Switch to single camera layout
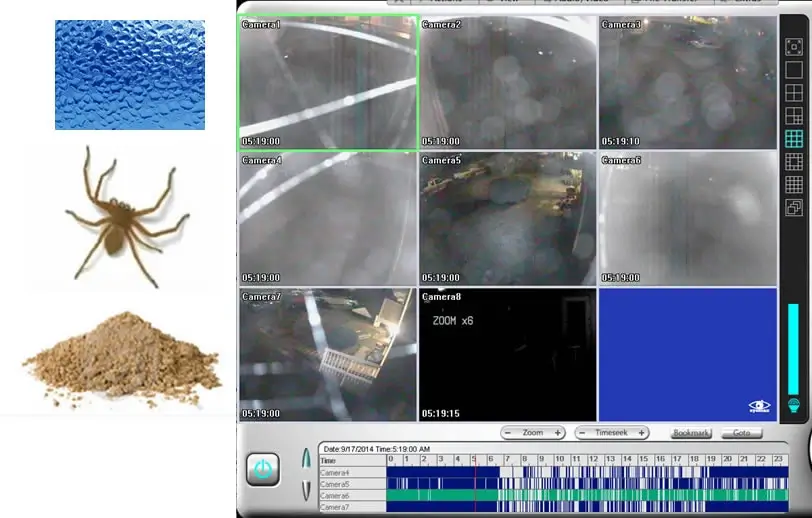Viewport: 812px width, 518px height. click(794, 70)
